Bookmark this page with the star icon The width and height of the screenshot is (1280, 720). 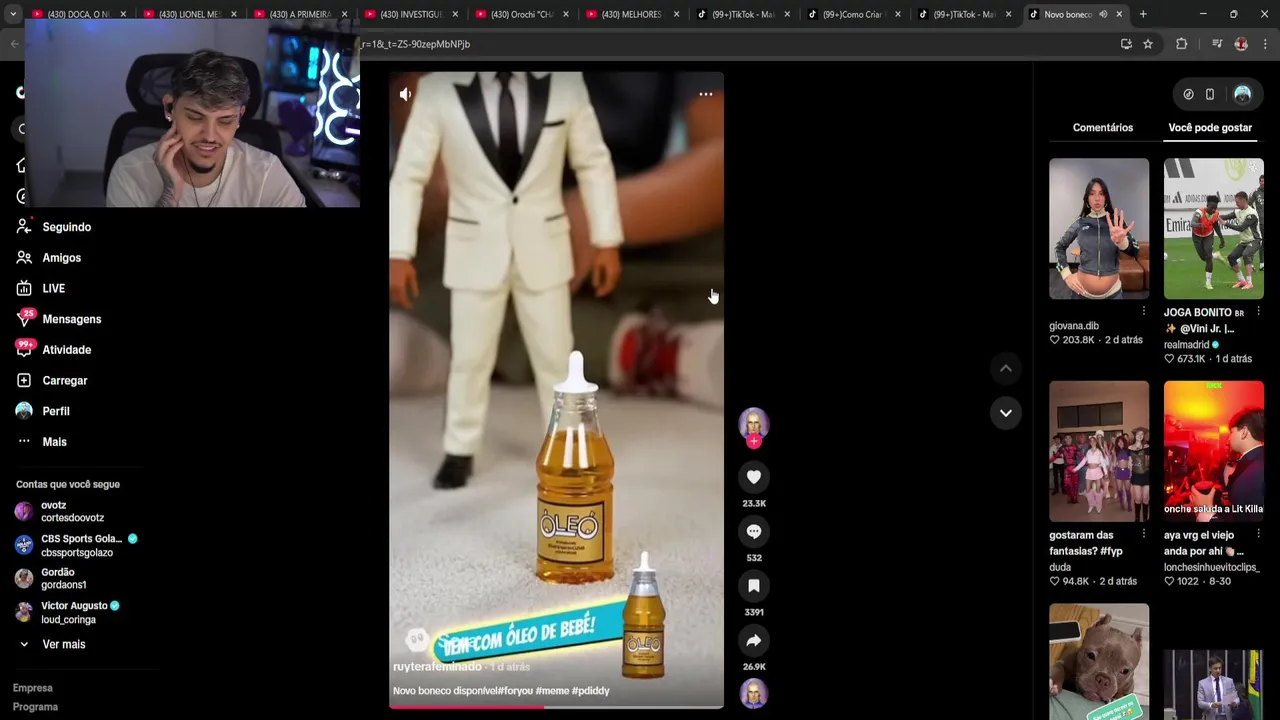point(1148,44)
